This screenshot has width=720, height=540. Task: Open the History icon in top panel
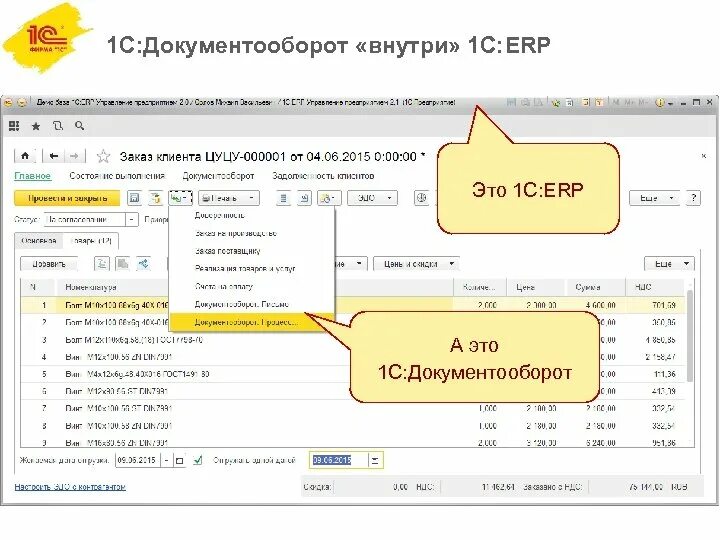[57, 126]
